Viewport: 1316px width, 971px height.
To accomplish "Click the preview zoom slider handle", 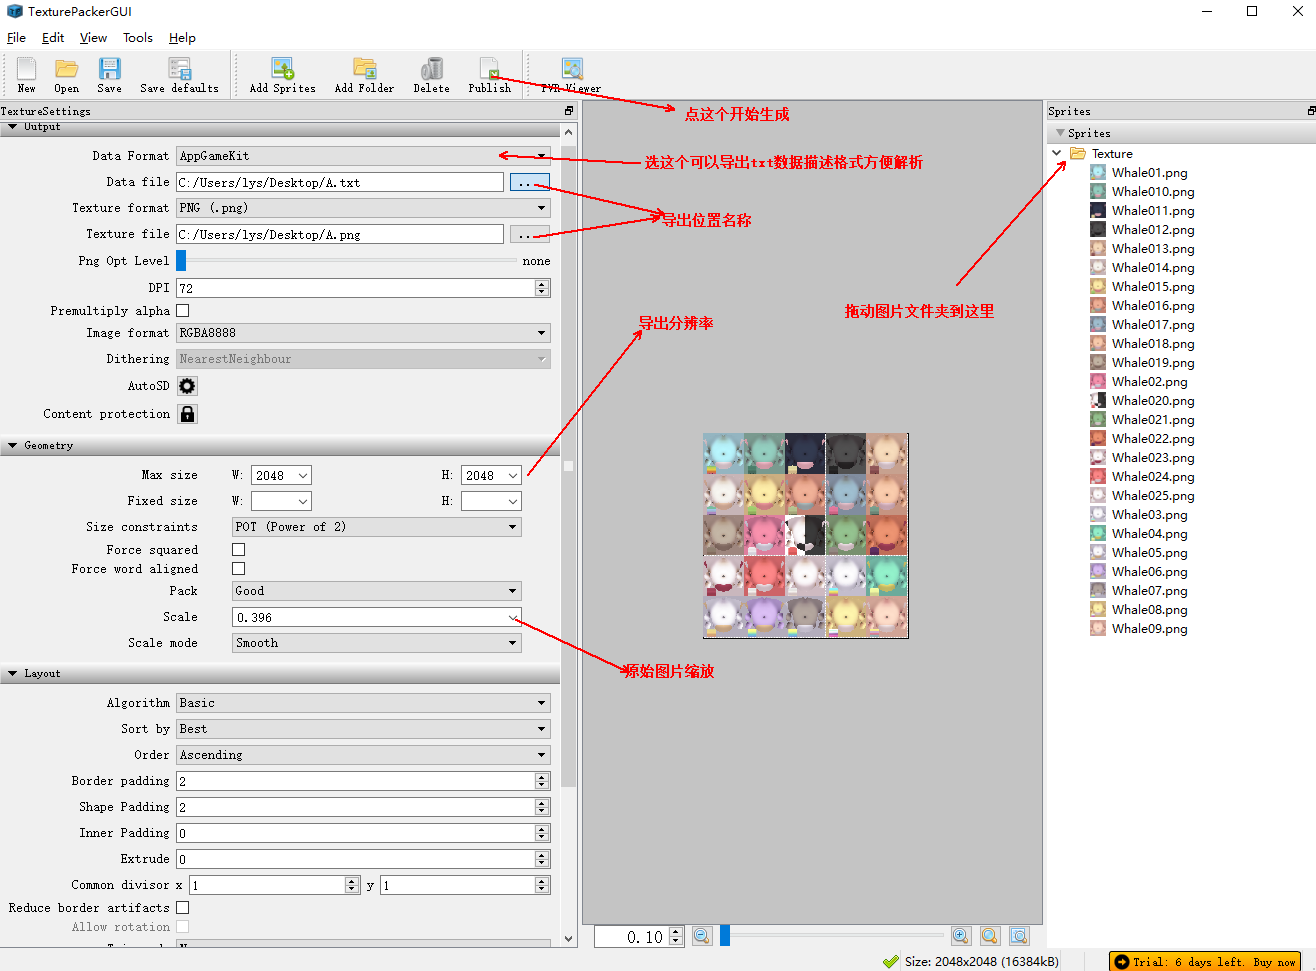I will pyautogui.click(x=725, y=935).
